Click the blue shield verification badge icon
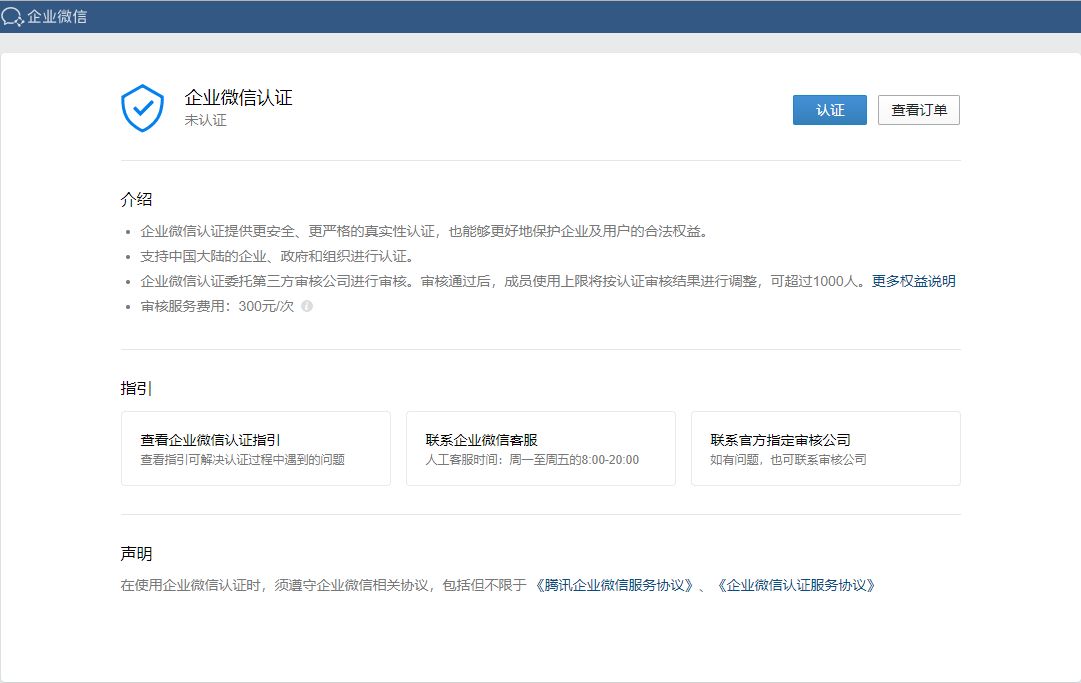 tap(142, 105)
